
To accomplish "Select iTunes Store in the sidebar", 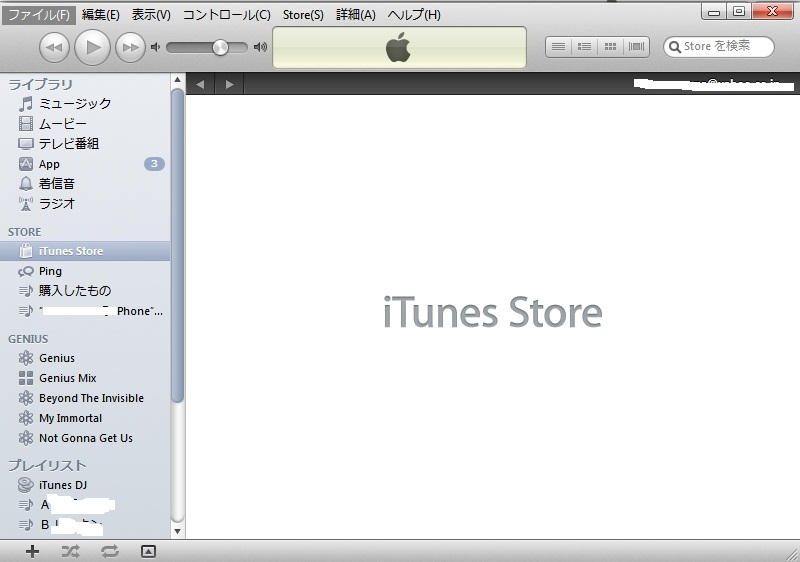I will tap(85, 251).
